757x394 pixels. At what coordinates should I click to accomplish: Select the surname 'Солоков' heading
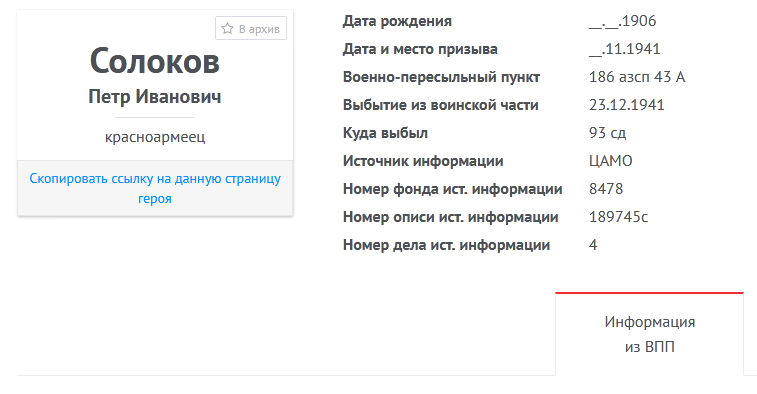[x=155, y=61]
